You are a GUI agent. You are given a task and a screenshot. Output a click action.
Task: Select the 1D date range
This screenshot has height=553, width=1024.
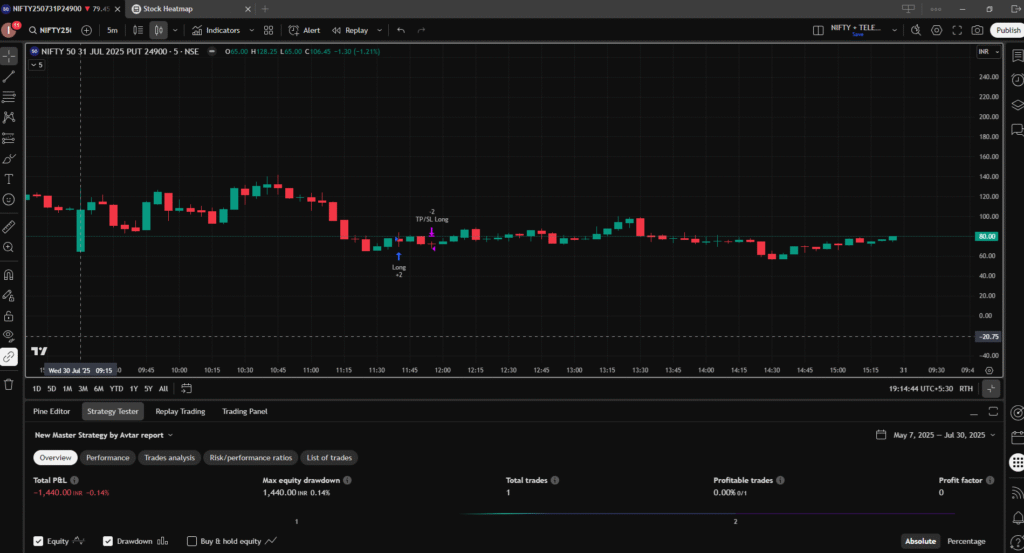point(37,388)
